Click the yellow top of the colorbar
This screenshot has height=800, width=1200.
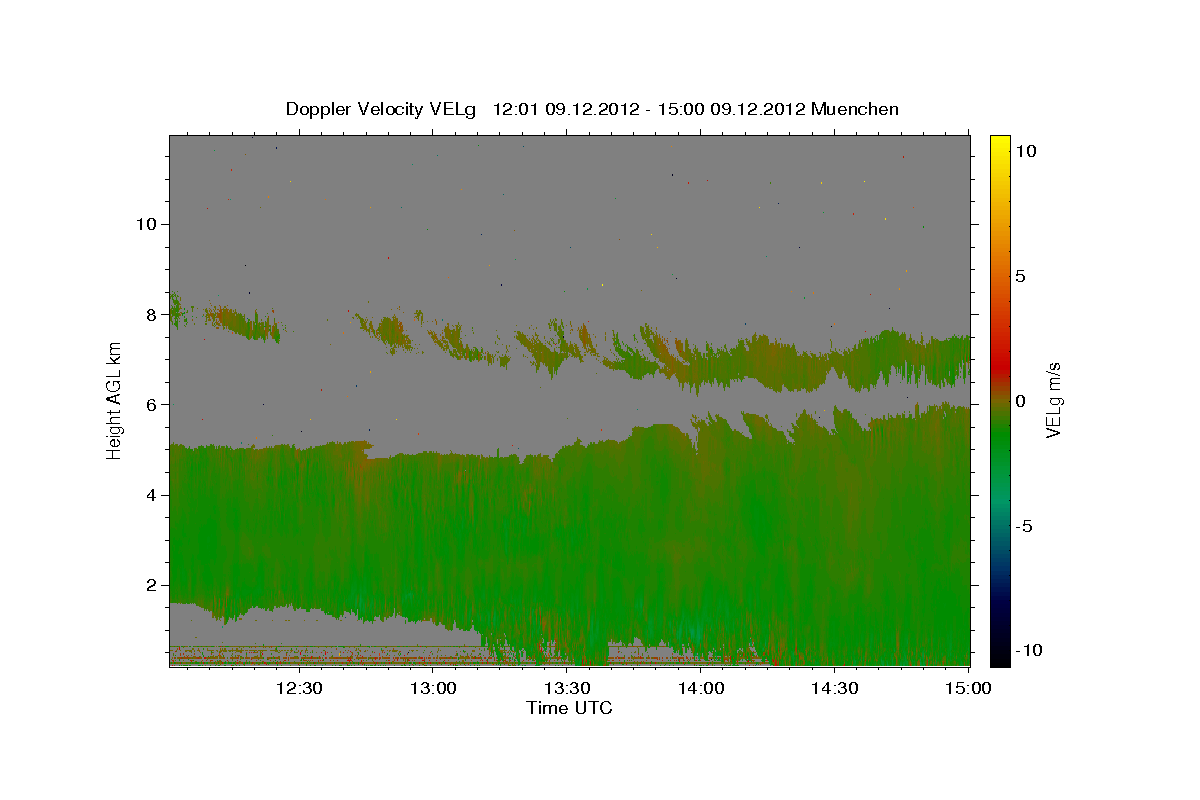pyautogui.click(x=999, y=143)
